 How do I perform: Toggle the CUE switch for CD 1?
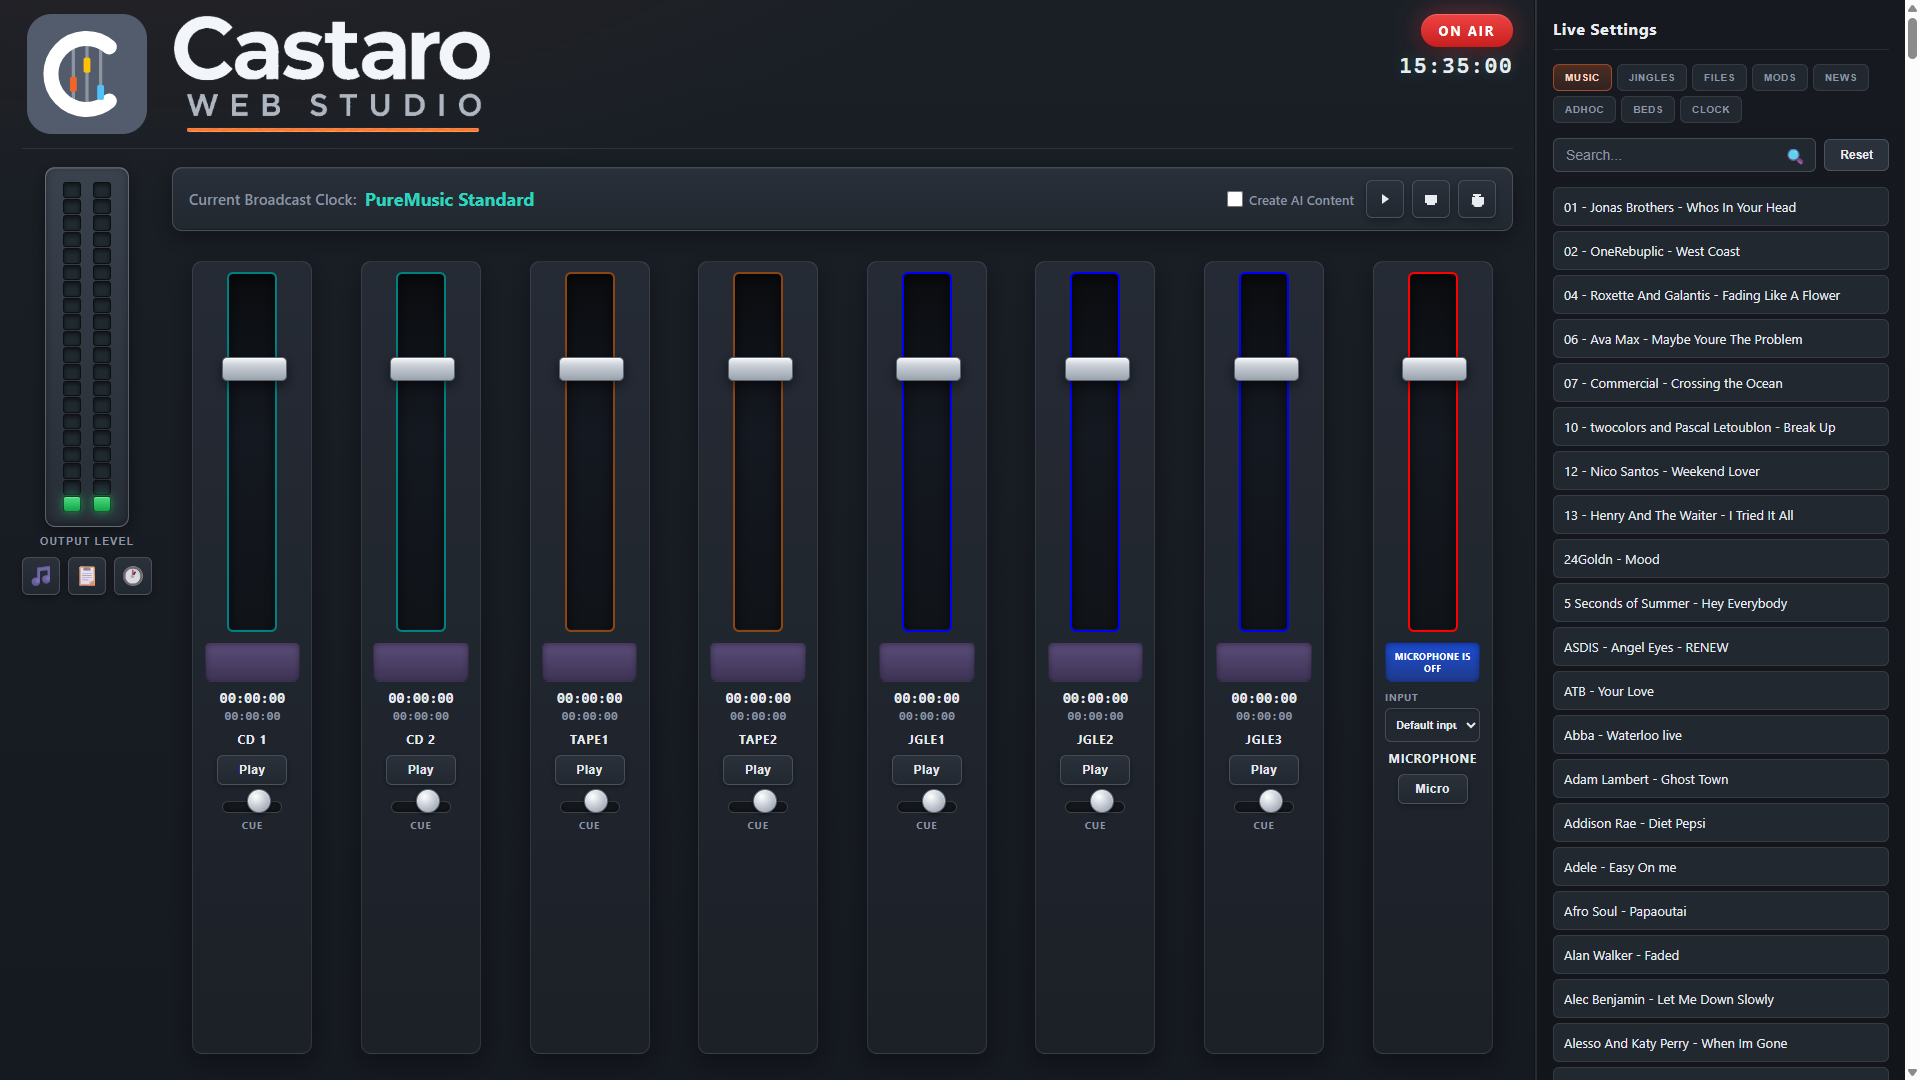[252, 802]
